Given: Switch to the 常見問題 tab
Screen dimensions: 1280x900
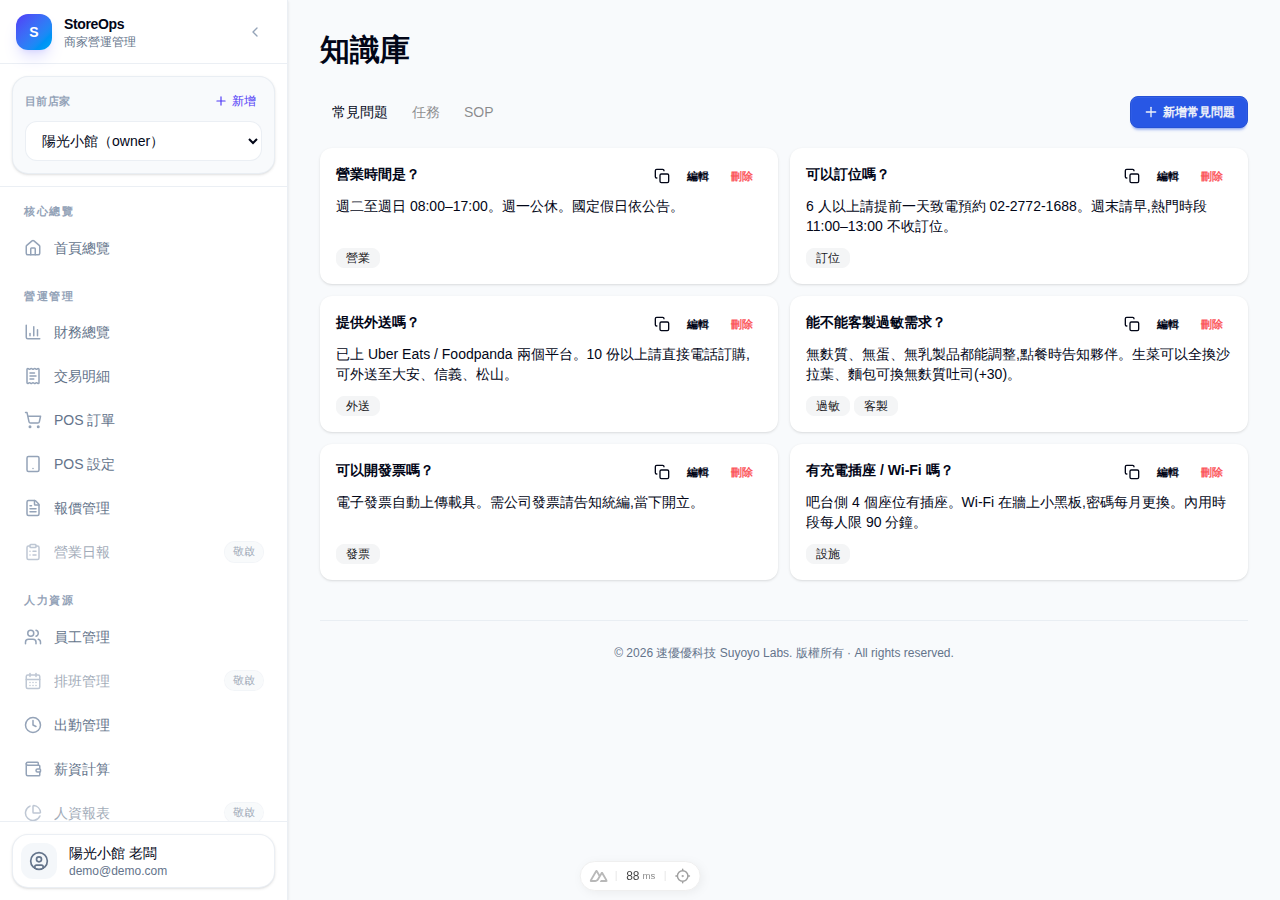Looking at the screenshot, I should (360, 112).
